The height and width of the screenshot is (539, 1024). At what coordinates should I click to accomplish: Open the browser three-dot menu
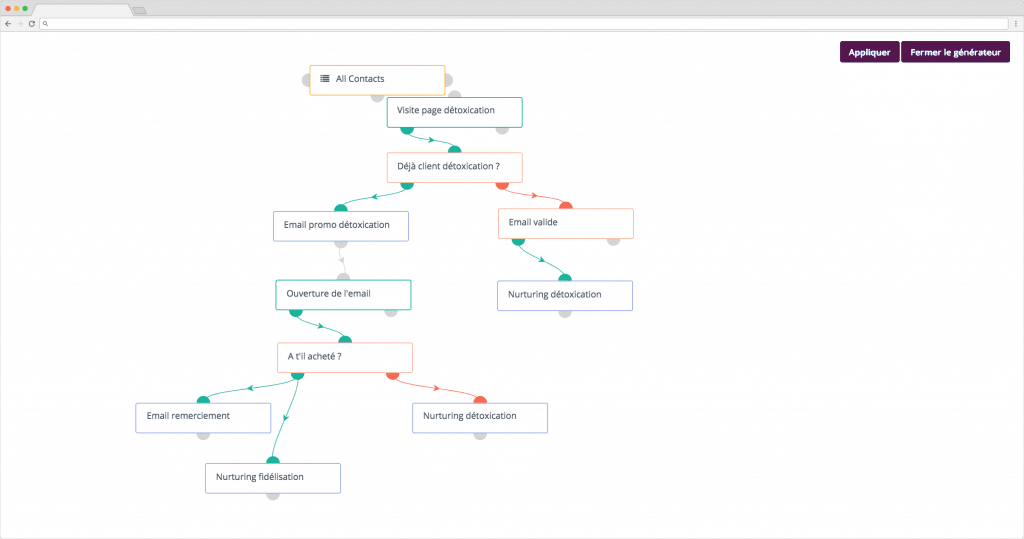(1016, 24)
